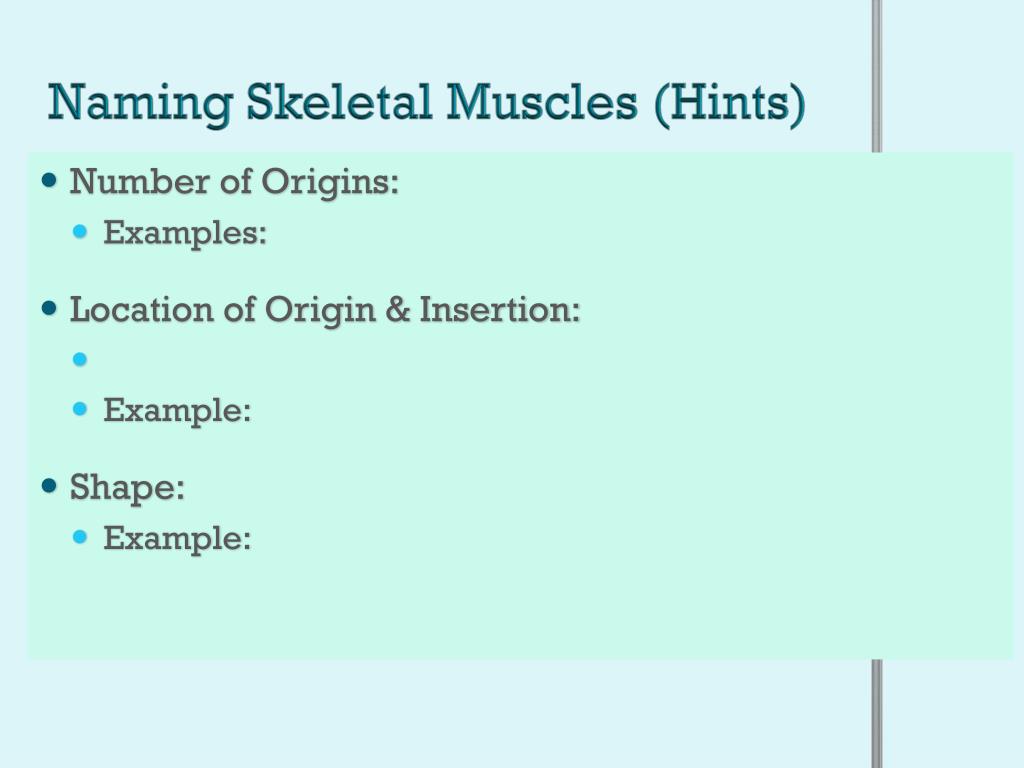Click "(Hints)" in the slide title

coord(729,104)
